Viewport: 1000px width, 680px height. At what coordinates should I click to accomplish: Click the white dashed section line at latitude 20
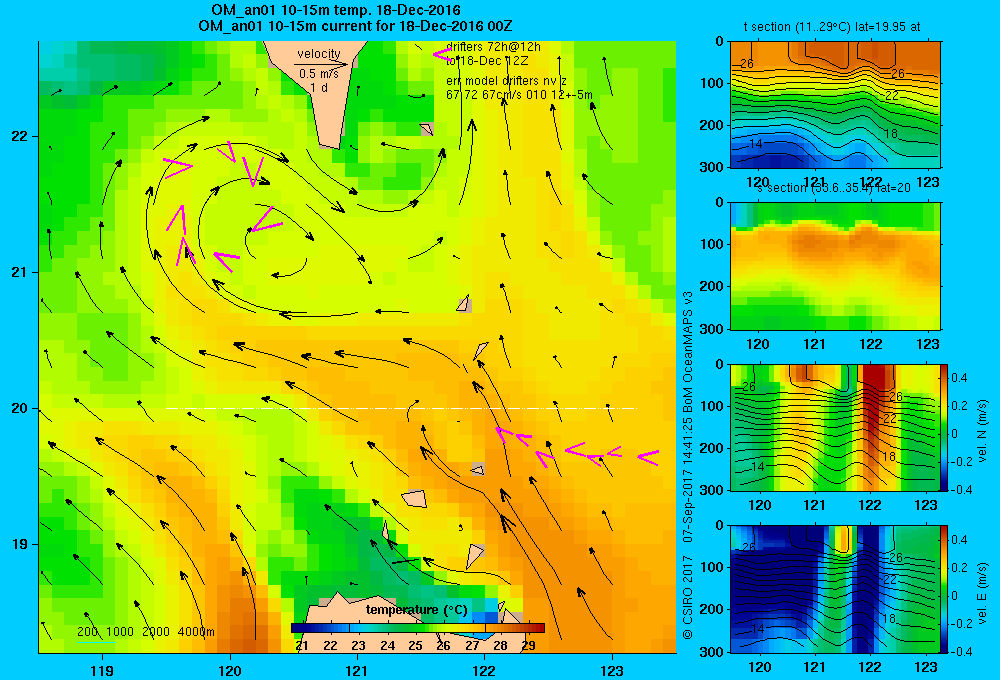(x=401, y=408)
